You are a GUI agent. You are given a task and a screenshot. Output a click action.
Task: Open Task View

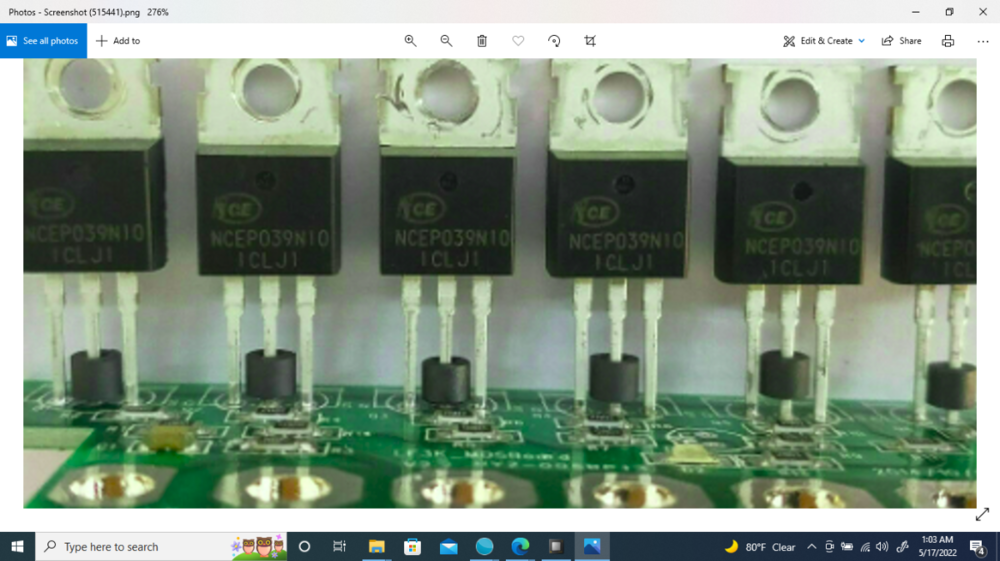coord(339,546)
